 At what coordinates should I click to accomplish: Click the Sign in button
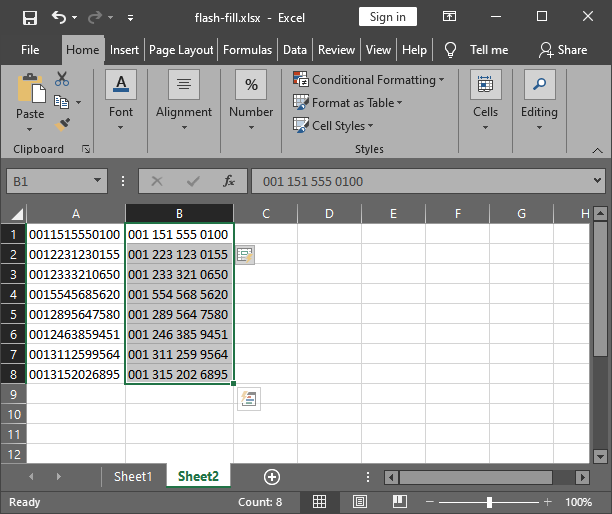point(388,17)
